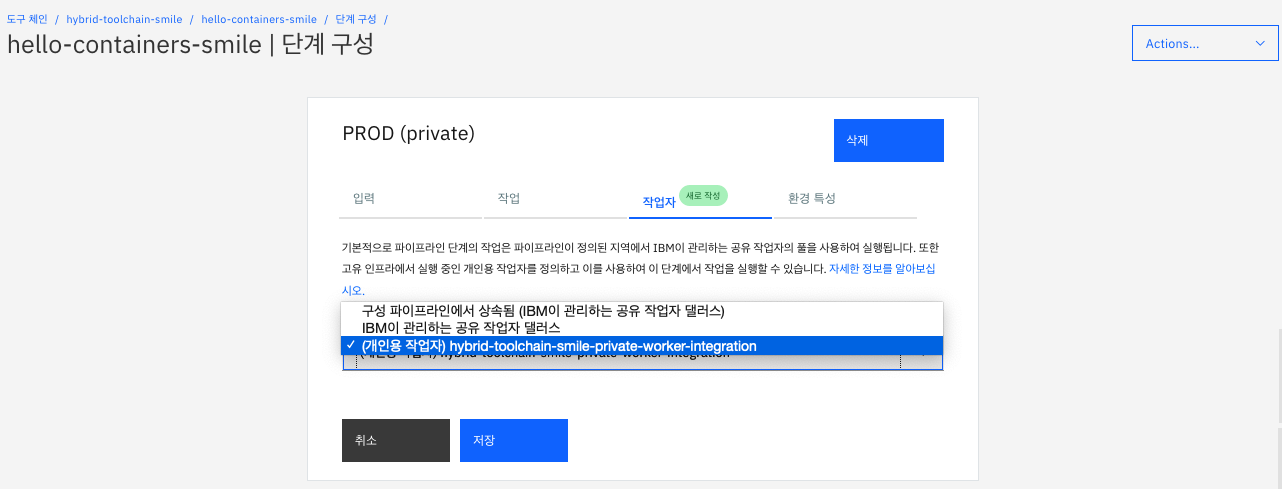Click the Actions dropdown chevron icon
This screenshot has width=1282, height=489.
(x=1259, y=44)
